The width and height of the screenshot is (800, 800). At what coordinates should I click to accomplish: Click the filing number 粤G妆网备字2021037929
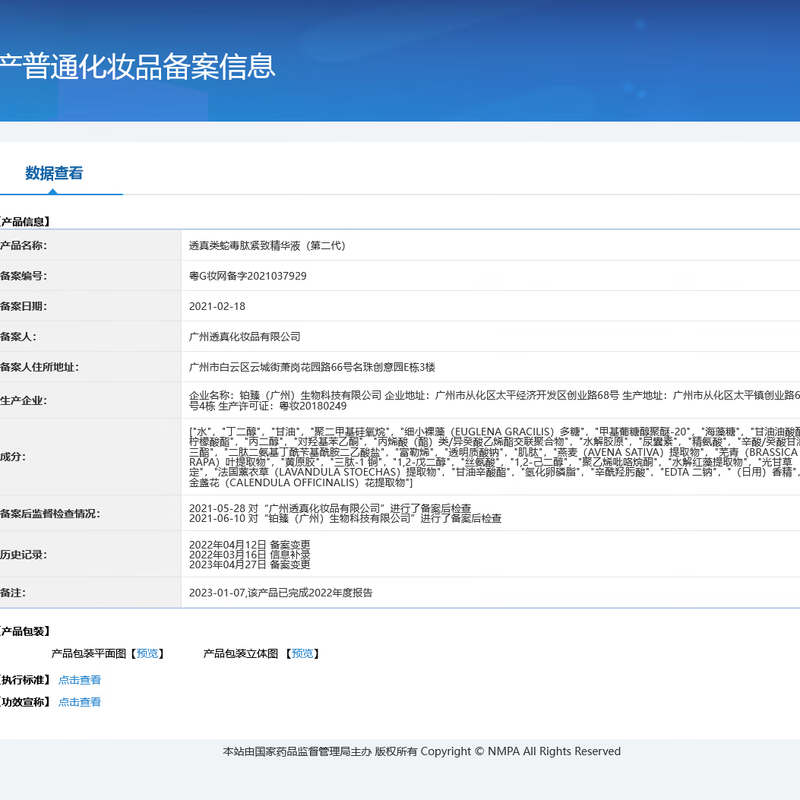pyautogui.click(x=248, y=276)
